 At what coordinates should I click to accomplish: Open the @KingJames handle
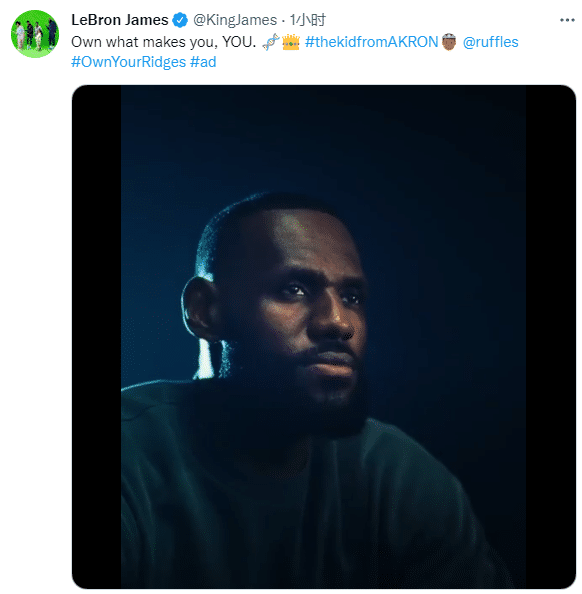click(x=235, y=20)
